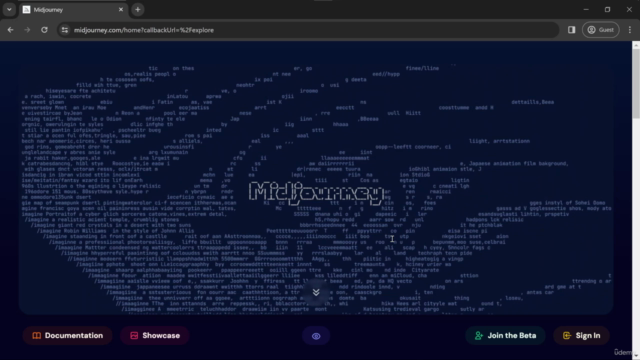Select the Midjourney browser tab
Viewport: 640px width, 360px height.
(x=73, y=9)
